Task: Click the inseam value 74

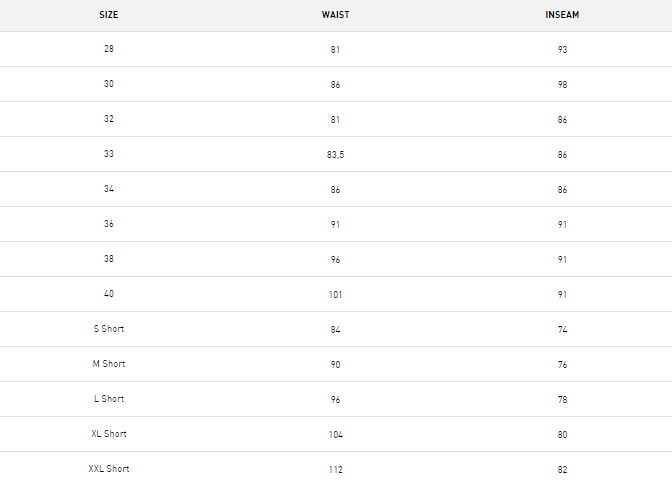Action: click(562, 330)
